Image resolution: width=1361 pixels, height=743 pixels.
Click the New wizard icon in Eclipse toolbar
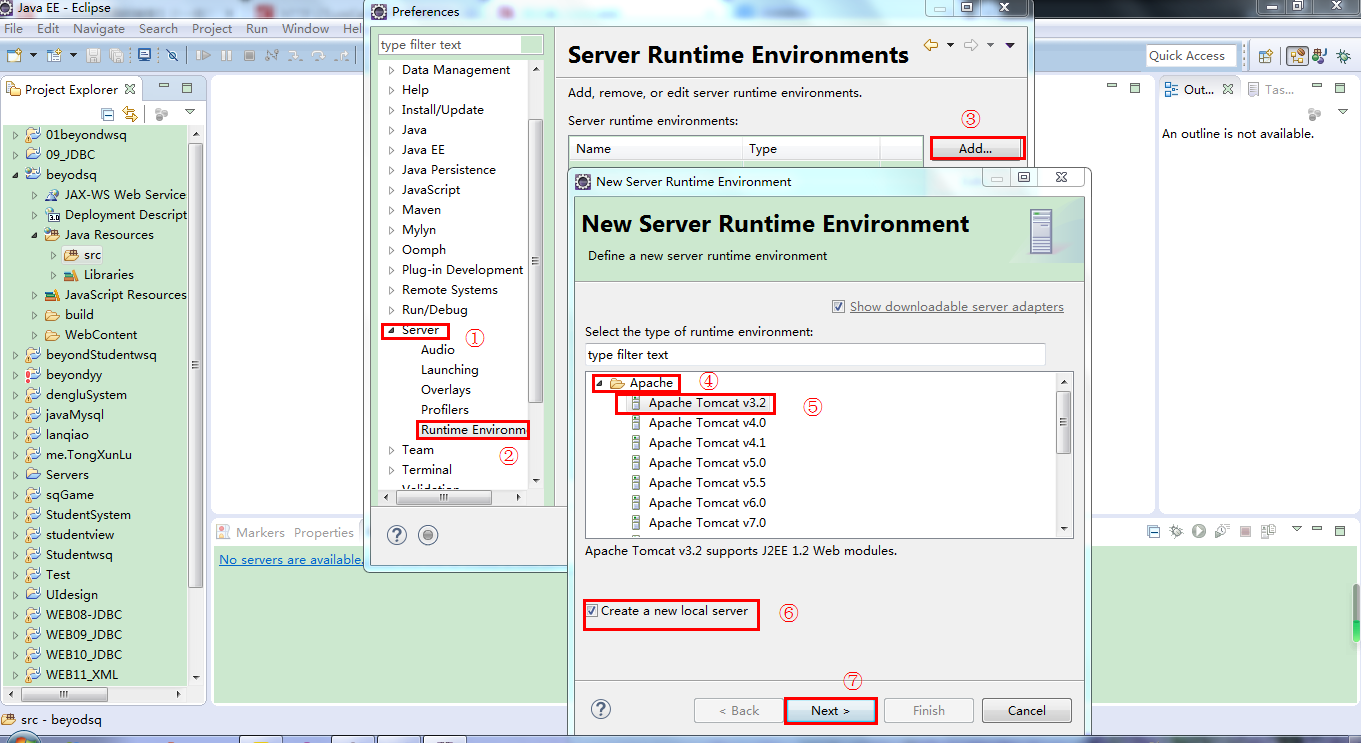coord(16,56)
